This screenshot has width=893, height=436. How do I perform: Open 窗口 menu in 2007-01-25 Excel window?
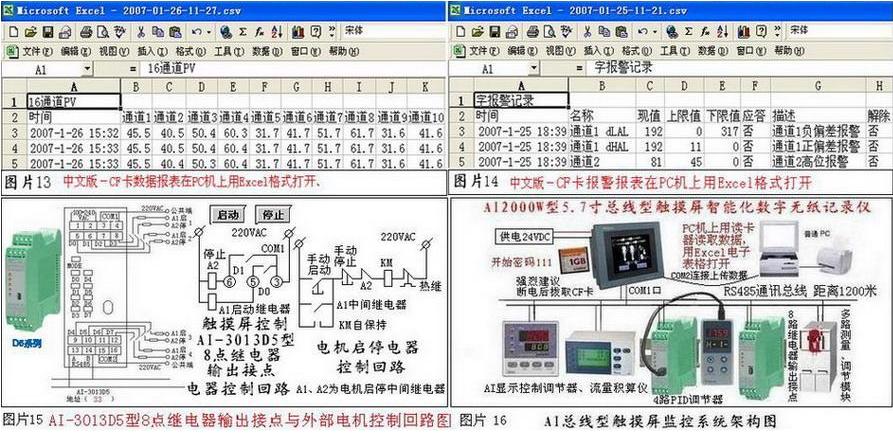click(751, 51)
